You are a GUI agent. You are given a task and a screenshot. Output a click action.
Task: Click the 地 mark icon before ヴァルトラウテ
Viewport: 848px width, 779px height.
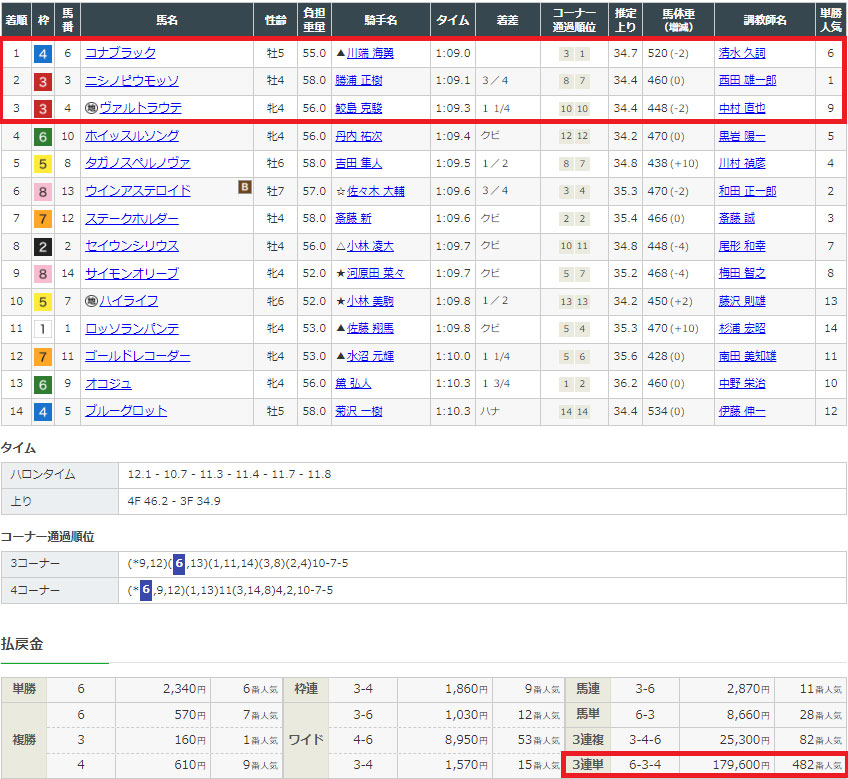(91, 108)
